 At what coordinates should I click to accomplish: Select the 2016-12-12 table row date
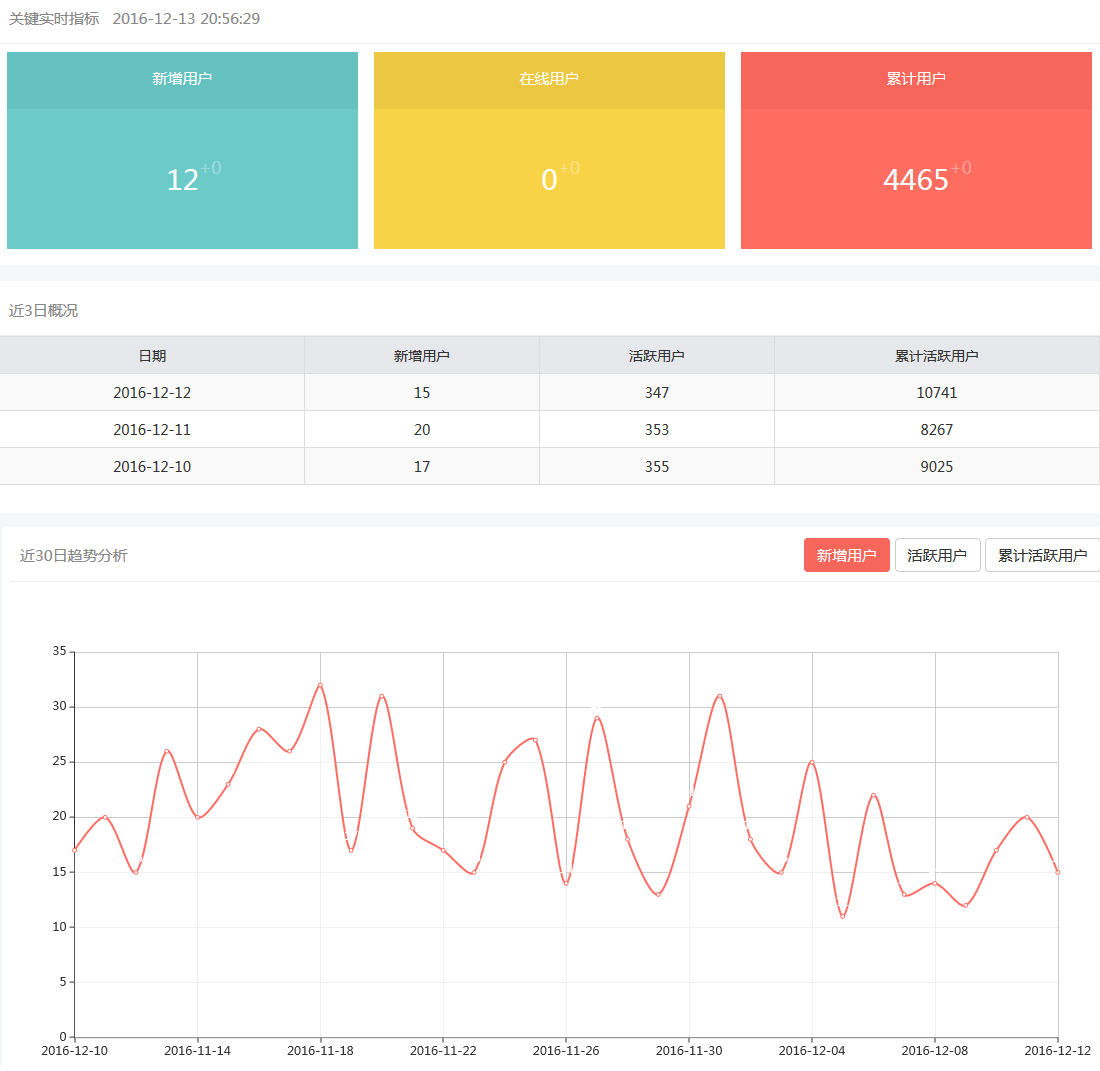(x=152, y=393)
